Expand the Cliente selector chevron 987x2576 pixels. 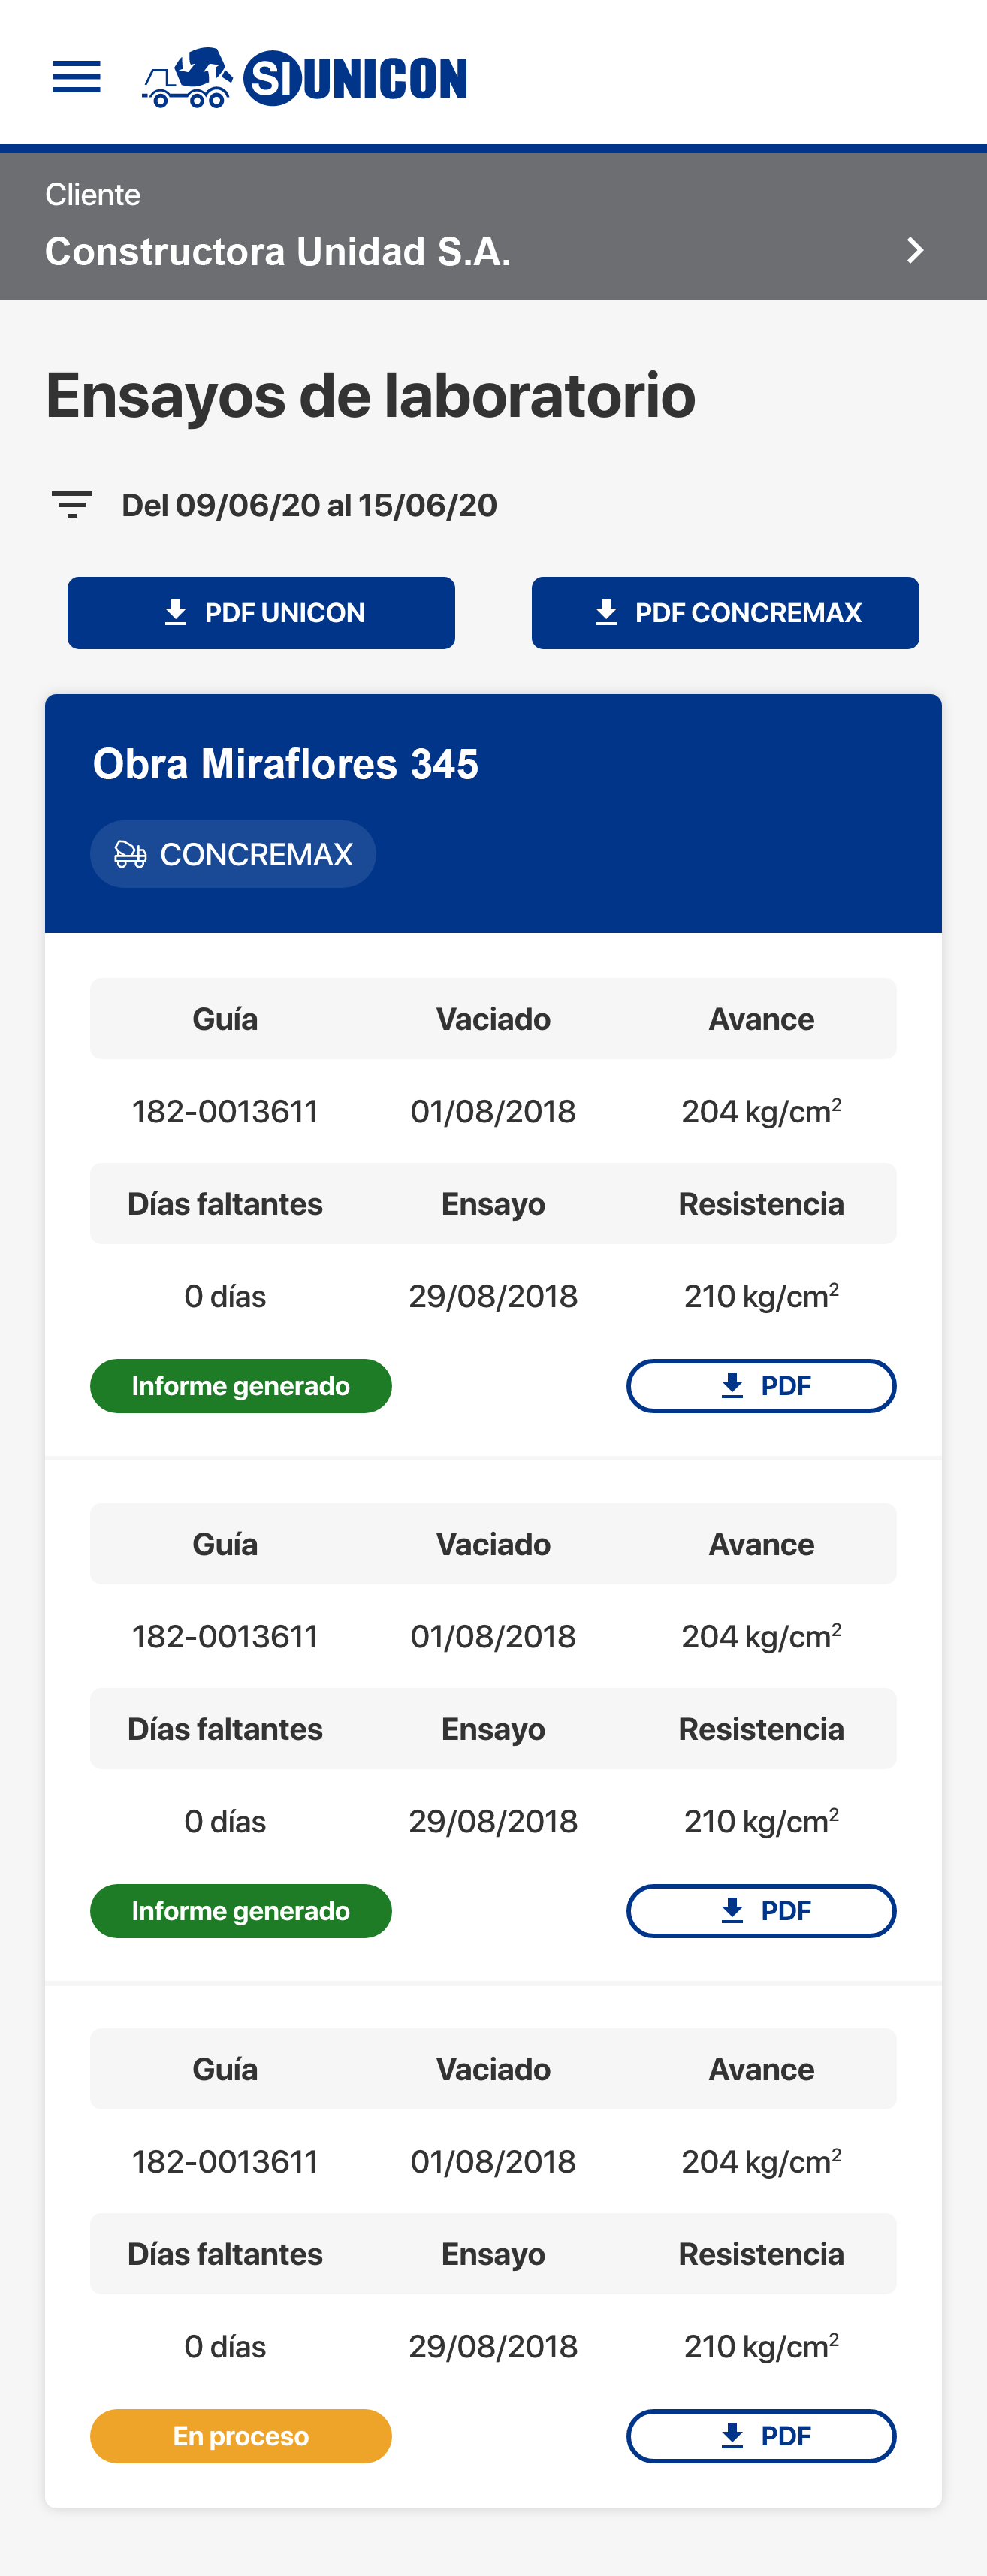pyautogui.click(x=914, y=250)
